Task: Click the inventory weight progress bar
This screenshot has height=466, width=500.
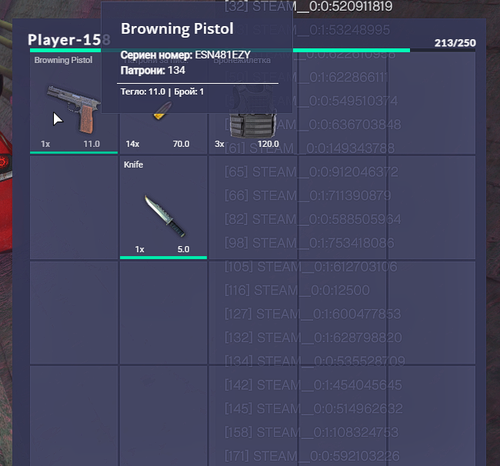Action: point(252,50)
